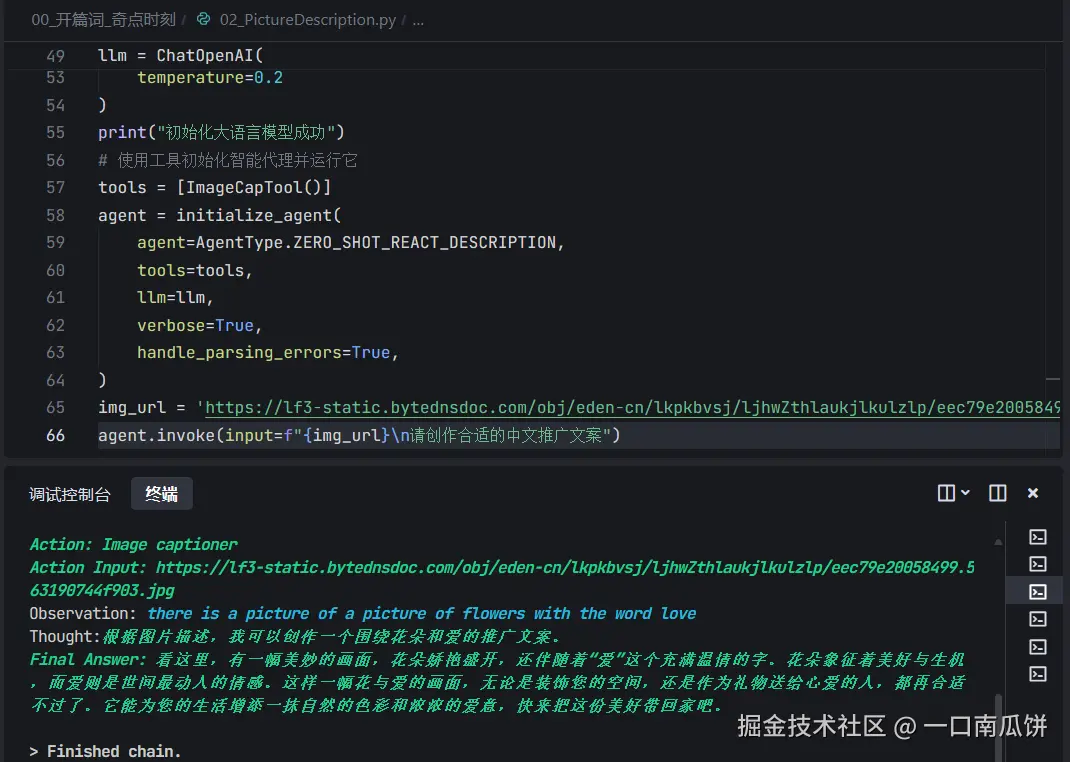Open the 02_PictureDescription.py breadcrumb
The image size is (1070, 762).
[x=307, y=20]
